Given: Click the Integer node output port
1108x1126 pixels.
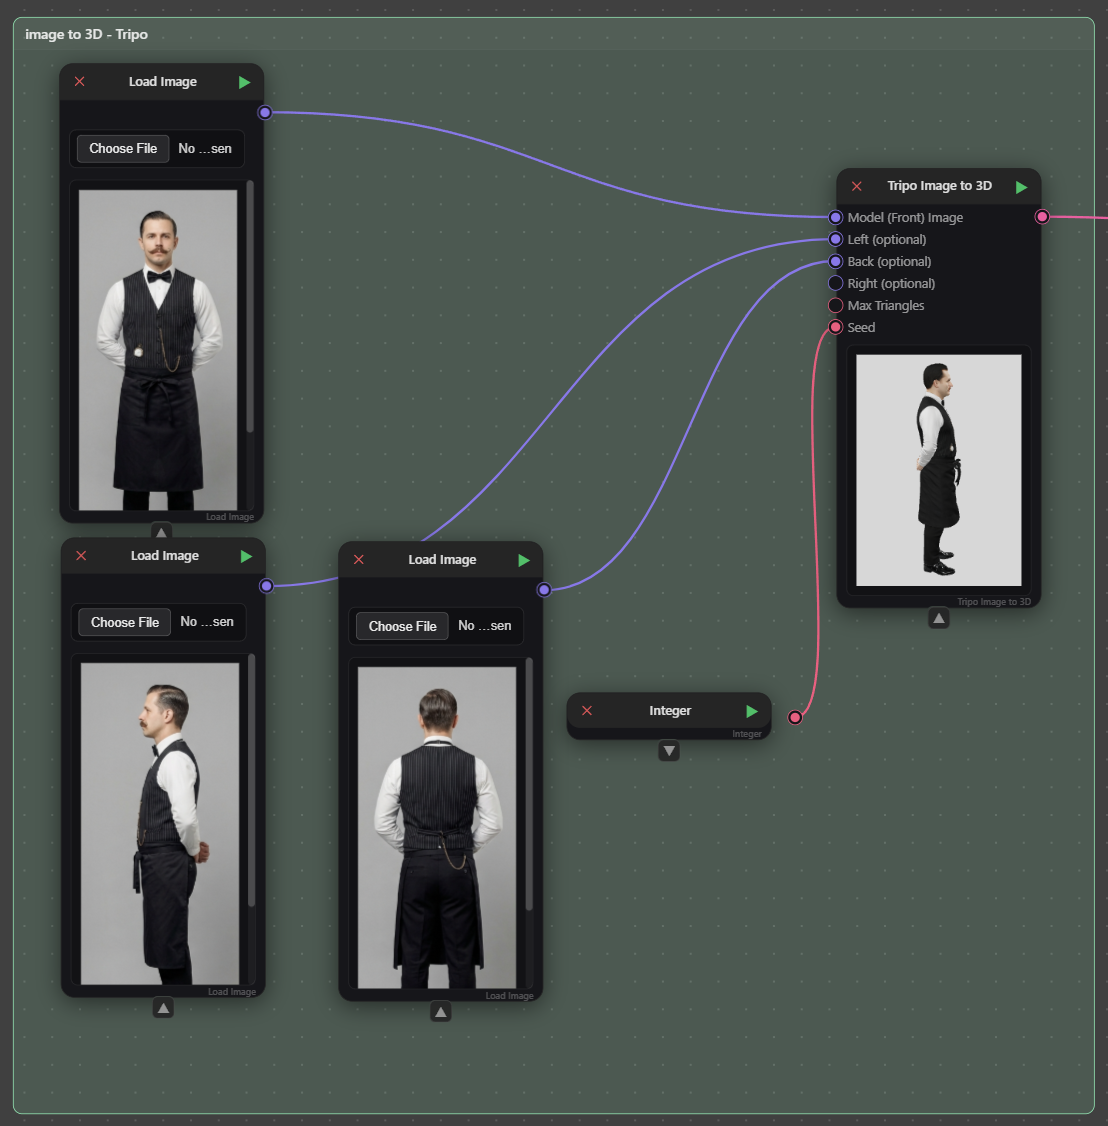Looking at the screenshot, I should point(795,717).
